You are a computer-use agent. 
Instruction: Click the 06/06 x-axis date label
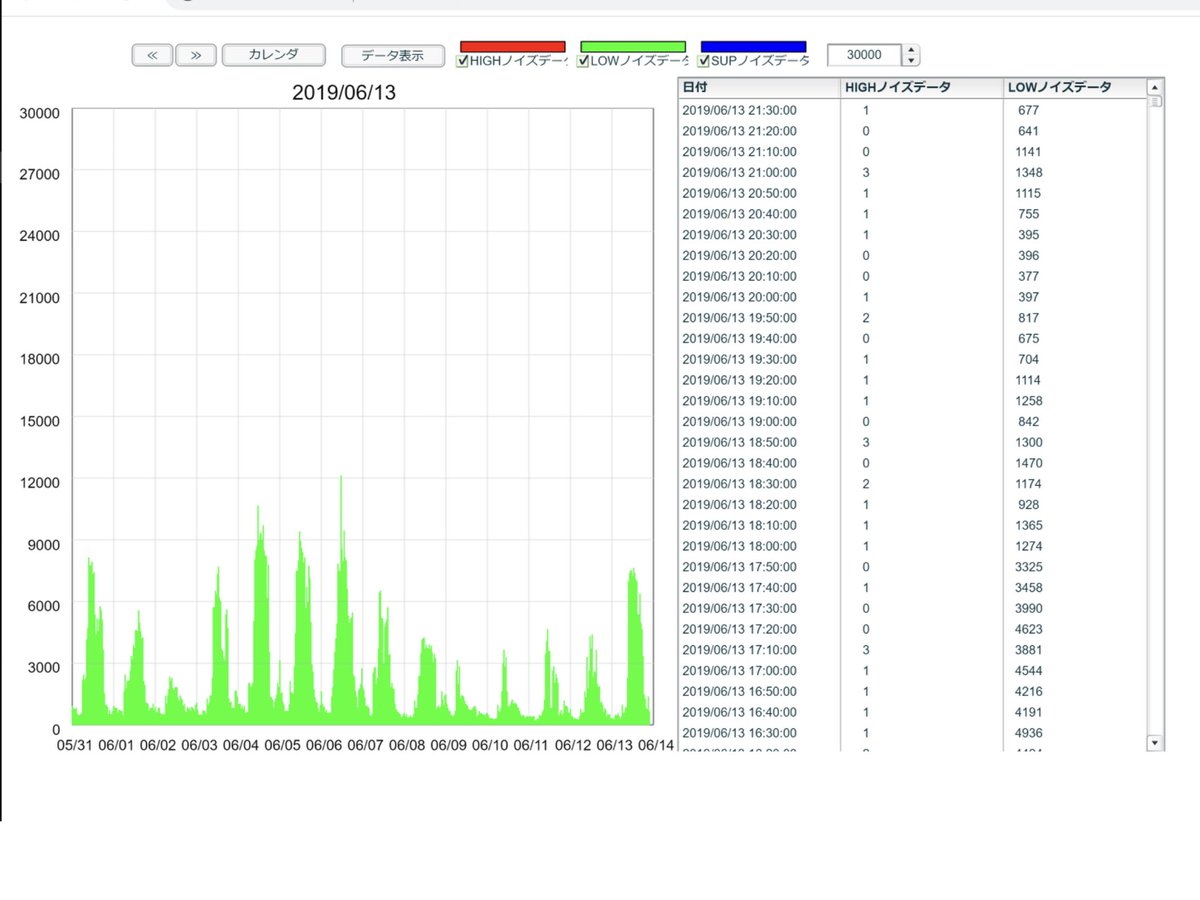click(x=324, y=745)
